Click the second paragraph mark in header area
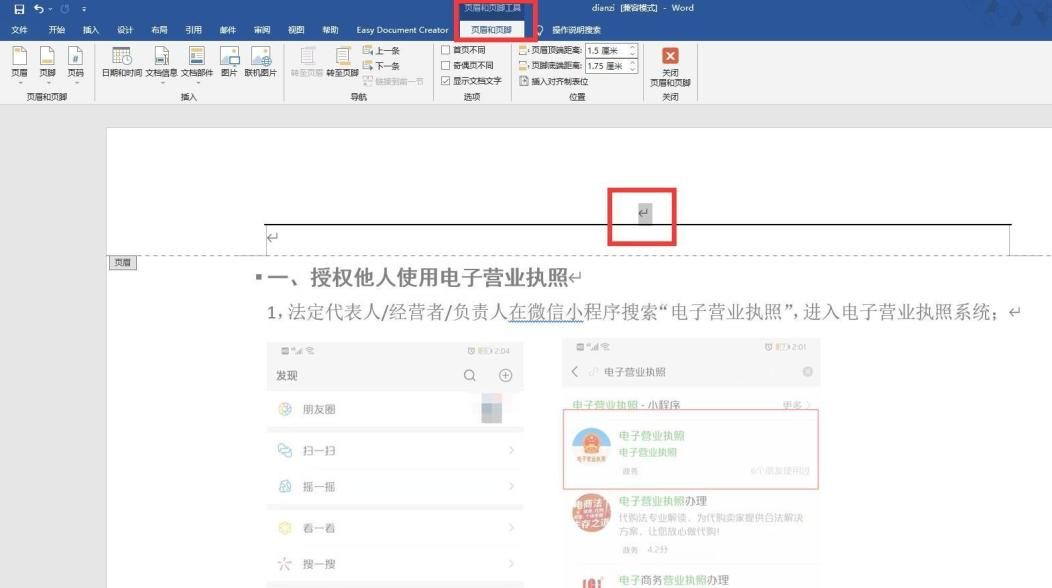 tap(272, 237)
